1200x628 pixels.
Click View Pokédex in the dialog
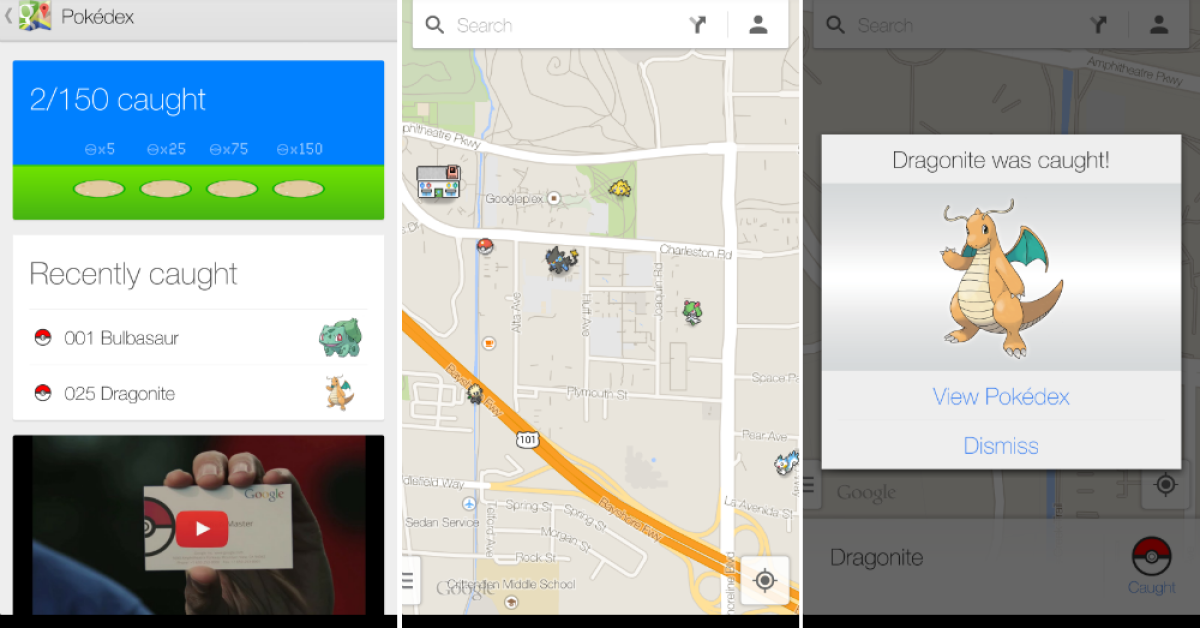[1001, 397]
